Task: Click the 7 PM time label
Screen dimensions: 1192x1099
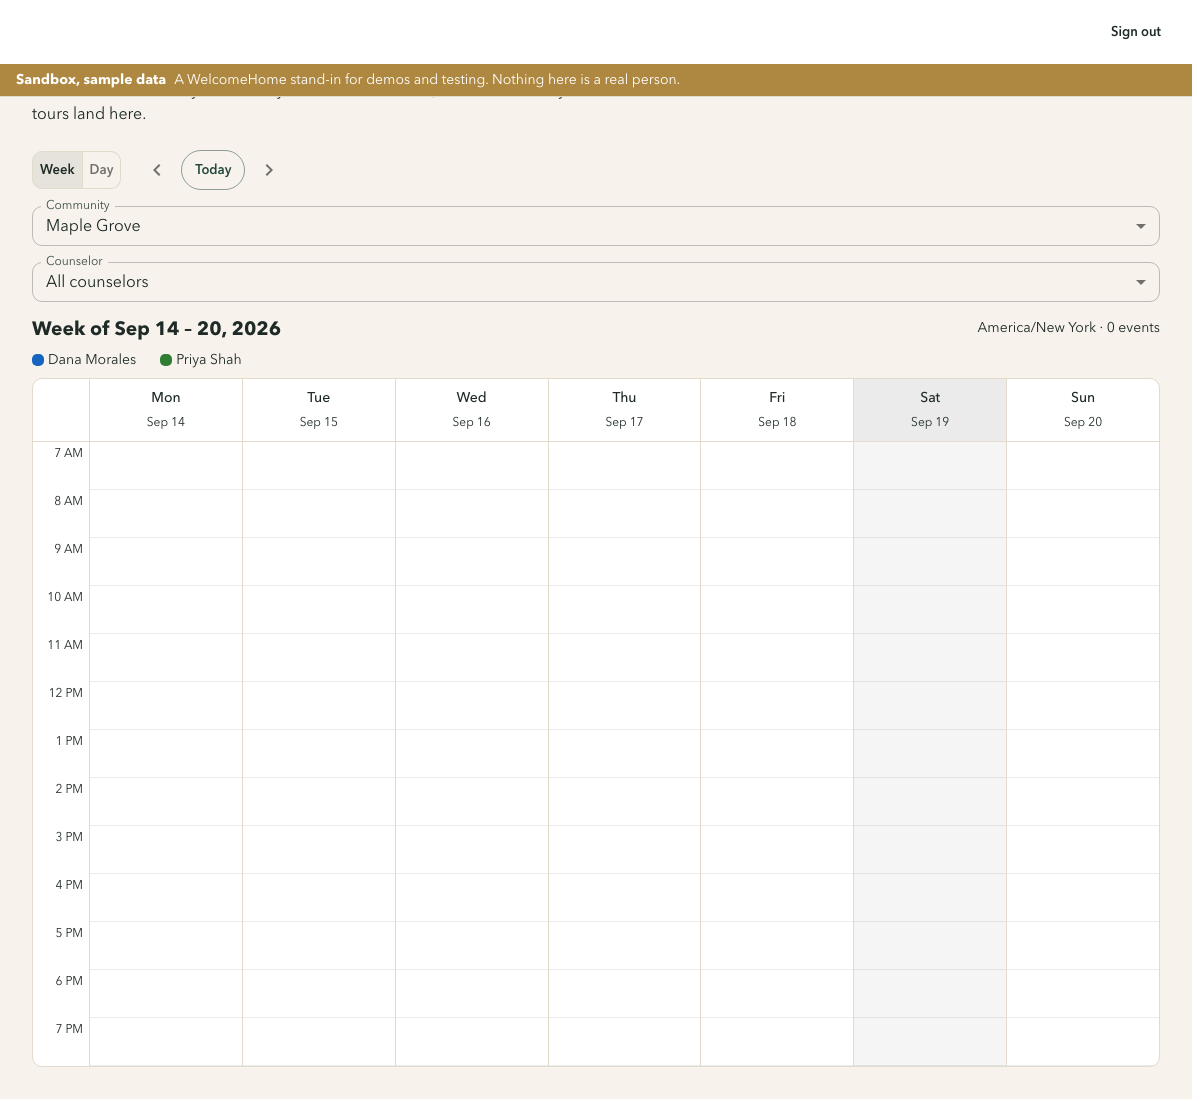Action: pos(69,1028)
